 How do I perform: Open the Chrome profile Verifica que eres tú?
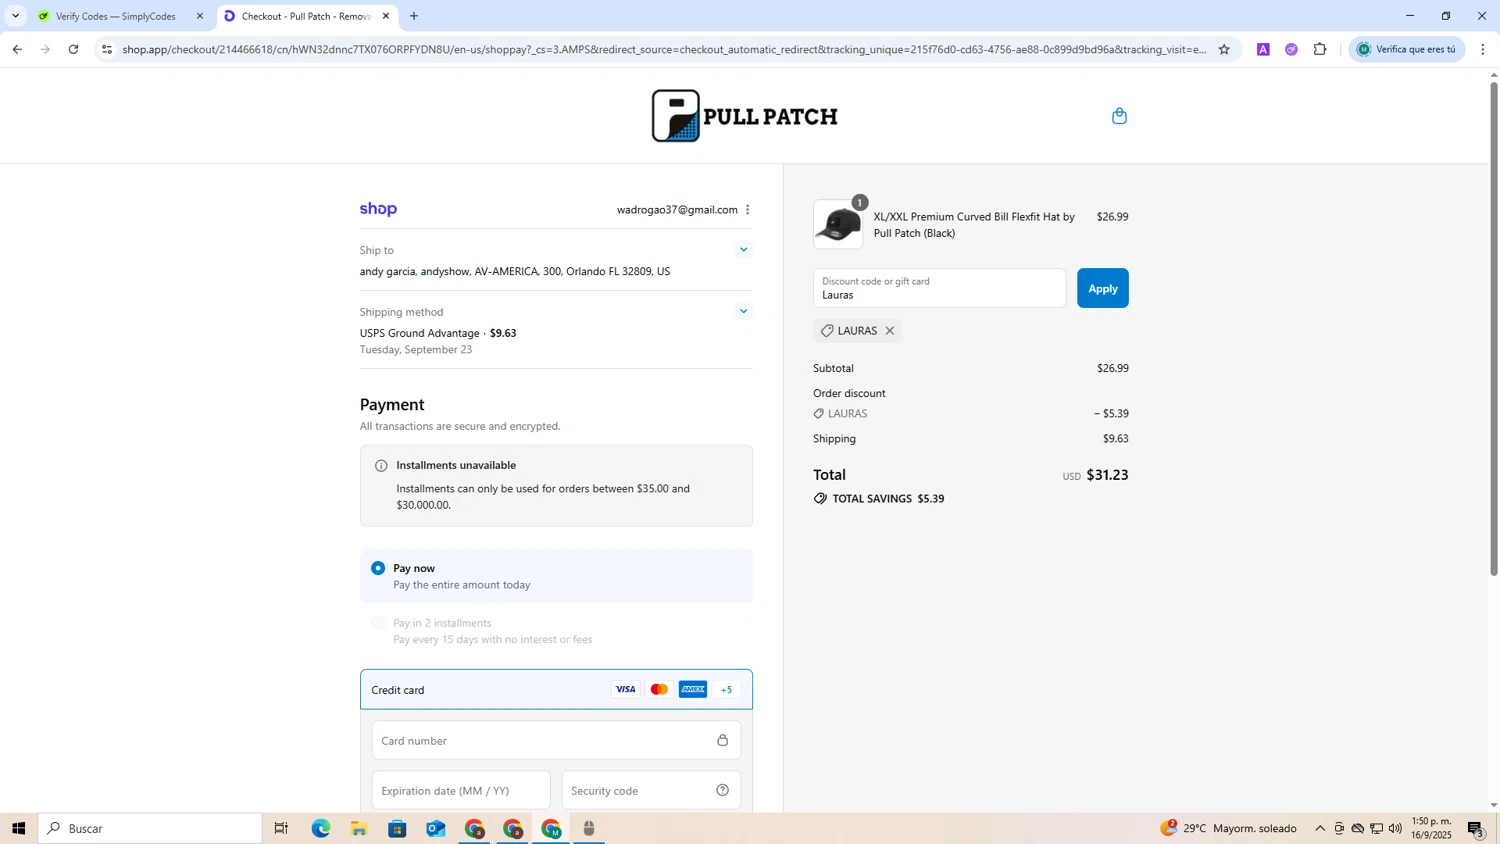point(1407,49)
